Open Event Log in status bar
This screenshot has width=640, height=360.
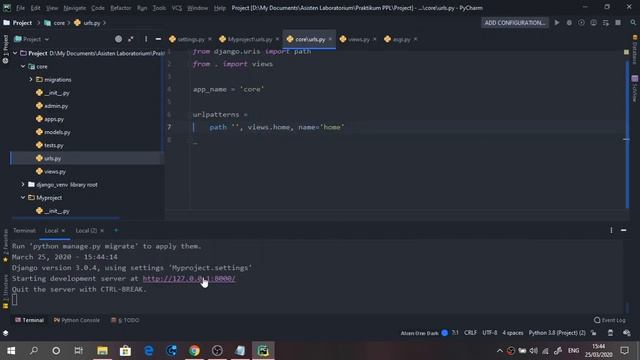[610, 320]
